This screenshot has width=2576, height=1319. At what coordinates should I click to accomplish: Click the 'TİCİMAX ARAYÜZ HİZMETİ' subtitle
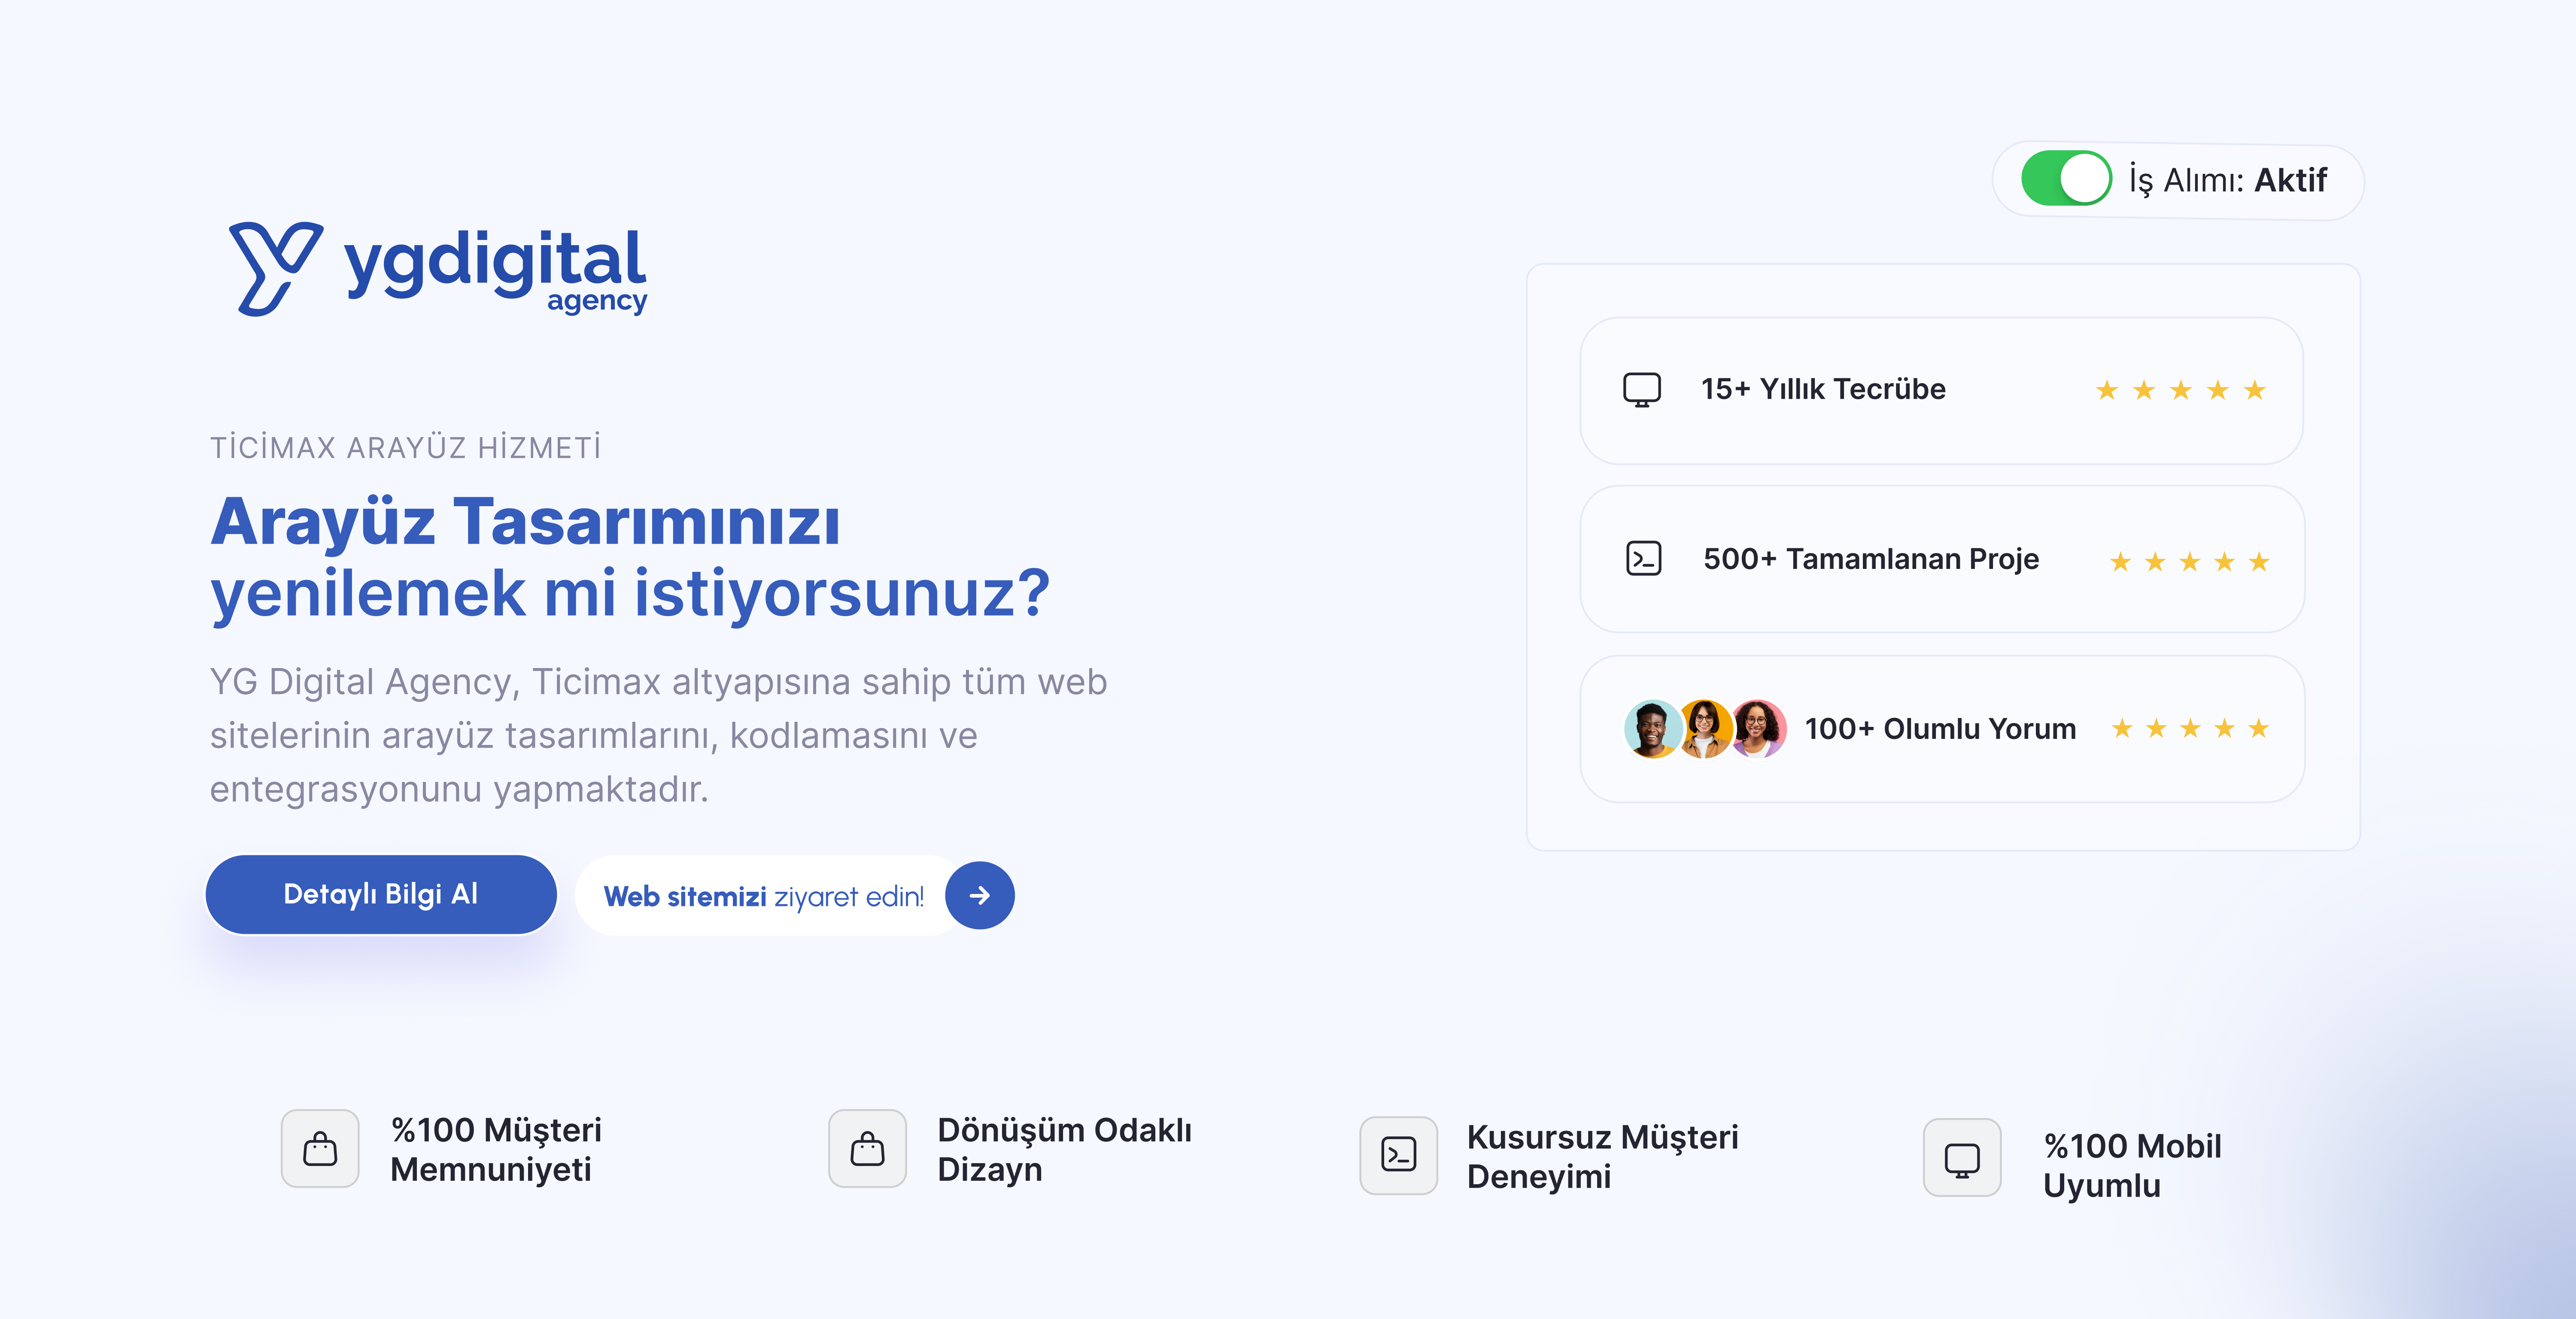[x=406, y=447]
